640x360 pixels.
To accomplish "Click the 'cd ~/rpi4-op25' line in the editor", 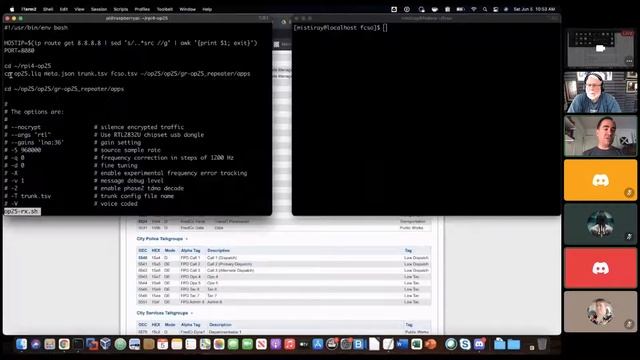I will coord(28,66).
